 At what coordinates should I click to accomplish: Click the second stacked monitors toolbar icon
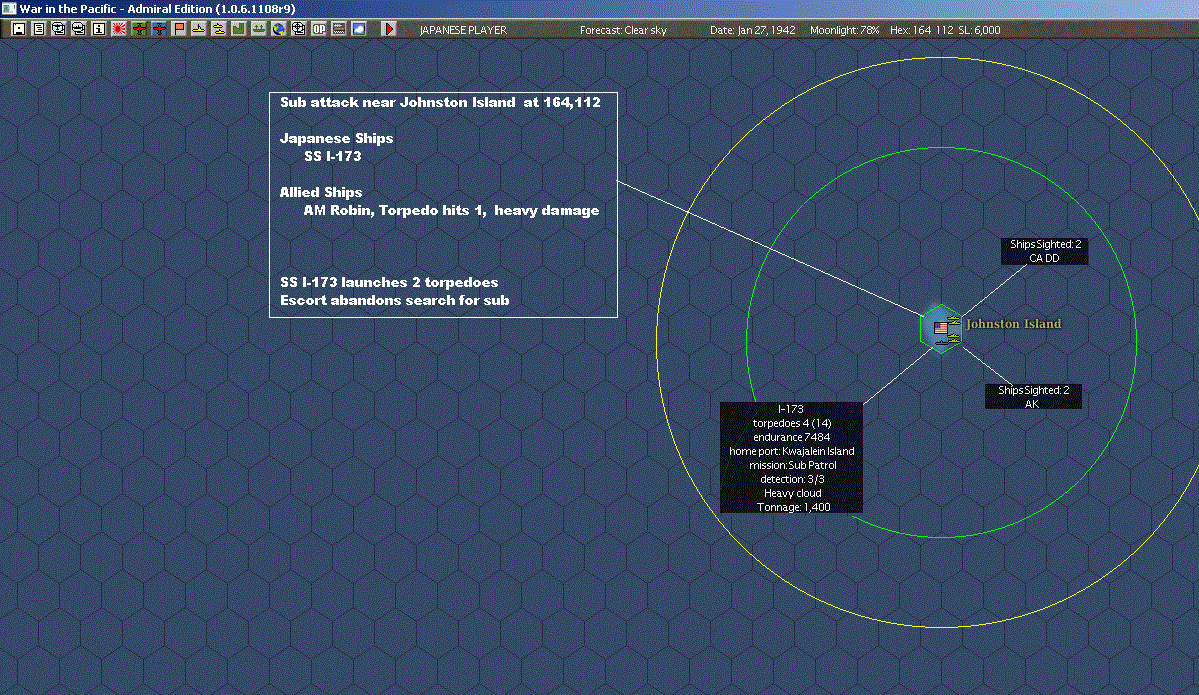point(79,29)
